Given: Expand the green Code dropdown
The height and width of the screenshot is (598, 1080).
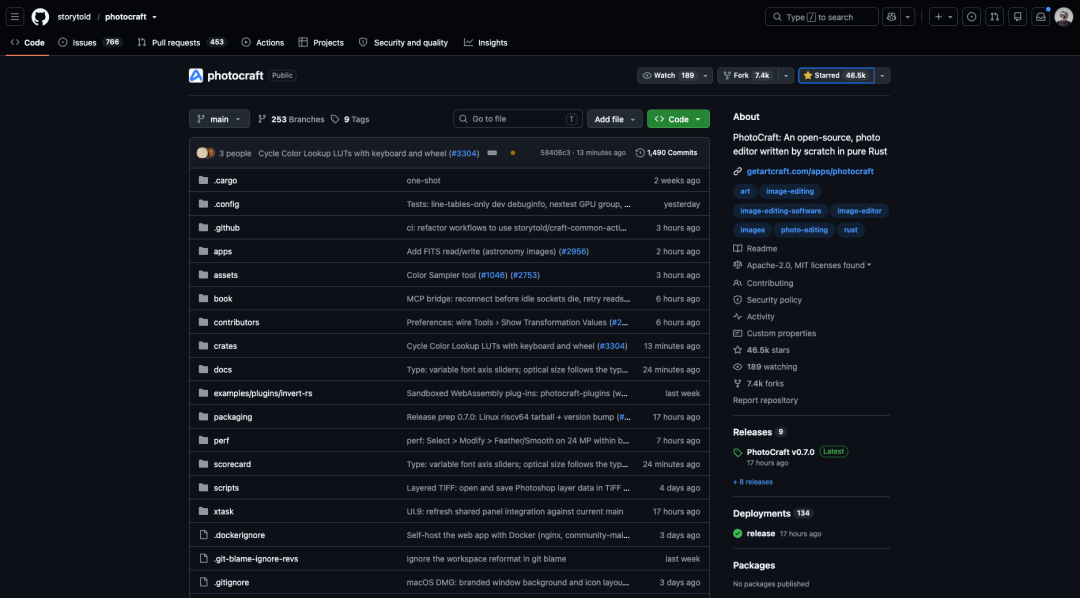Looking at the screenshot, I should [678, 119].
